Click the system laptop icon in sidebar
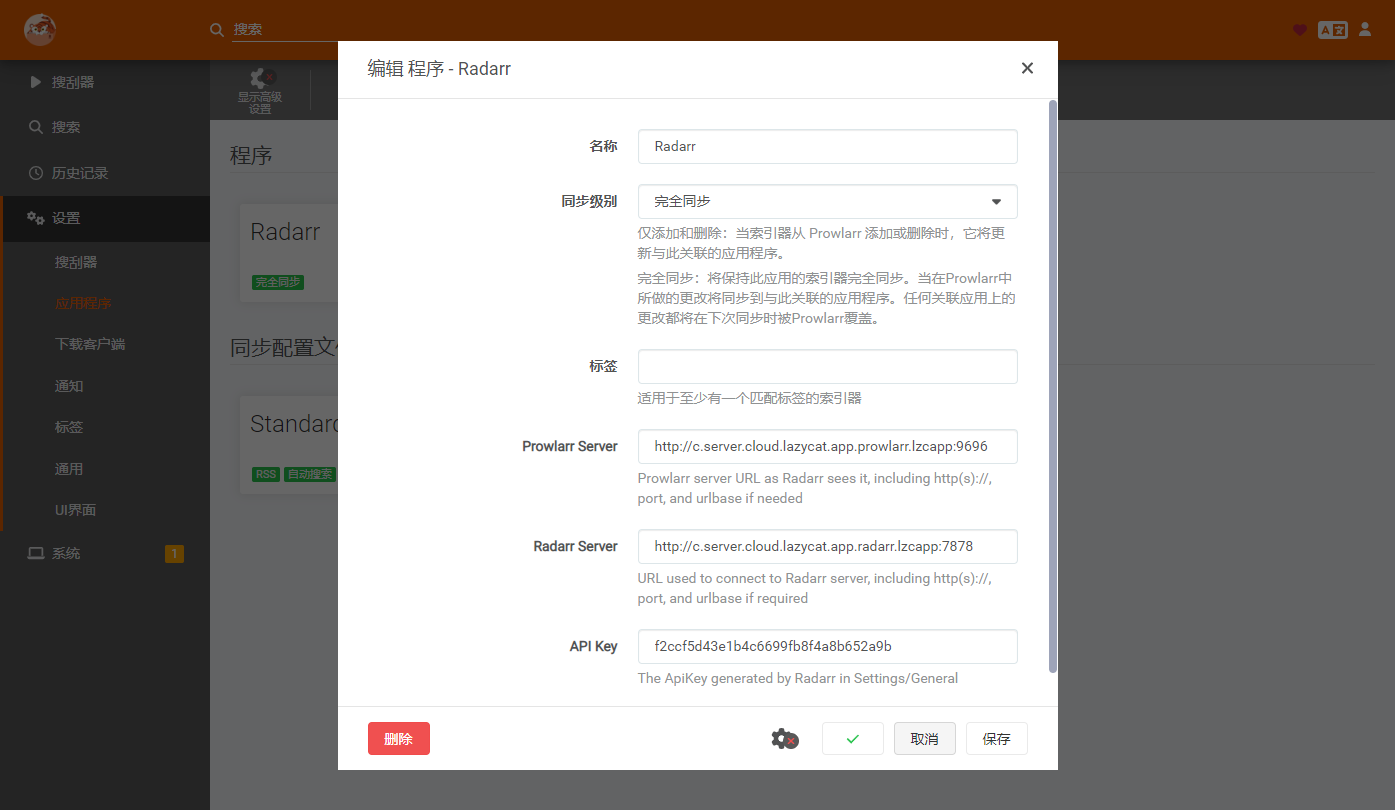The width and height of the screenshot is (1395, 810). 36,553
